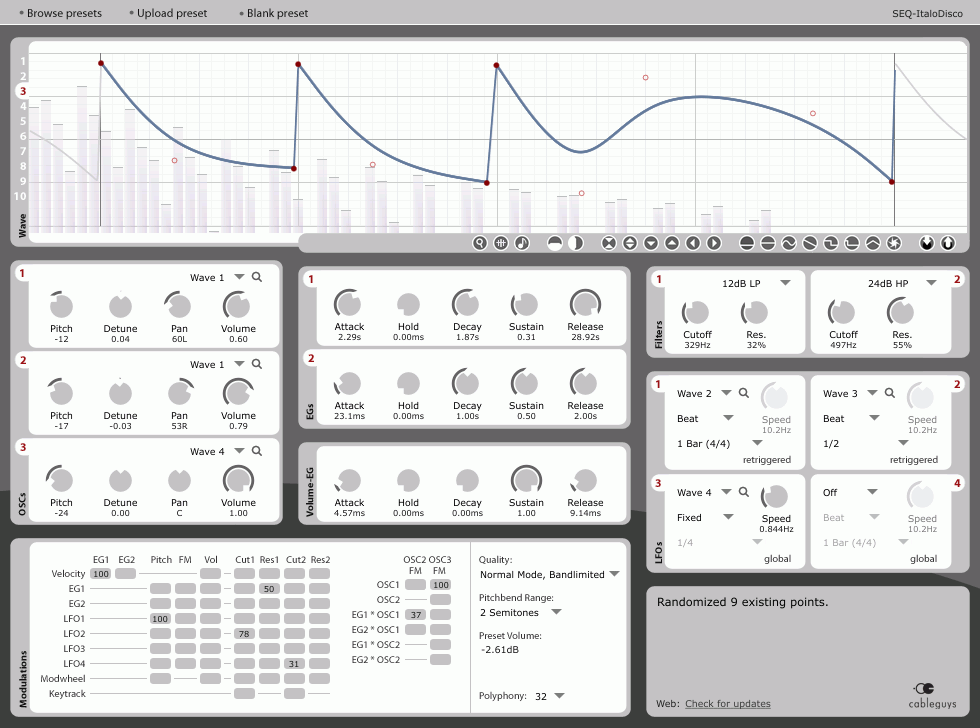980x728 pixels.
Task: Toggle the Velocity to EG1 modulation cell
Action: (x=101, y=574)
